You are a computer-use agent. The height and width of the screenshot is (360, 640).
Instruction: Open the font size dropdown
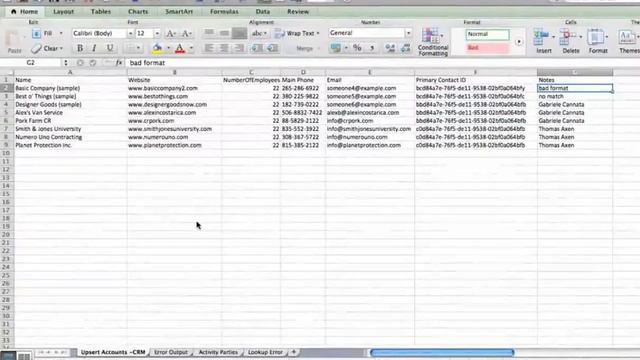[157, 33]
